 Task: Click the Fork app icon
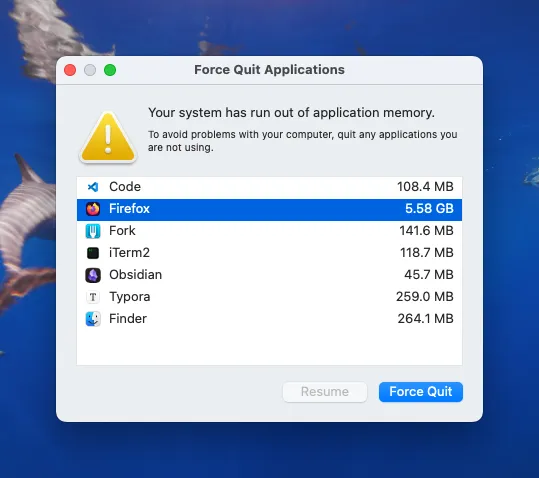tap(93, 231)
